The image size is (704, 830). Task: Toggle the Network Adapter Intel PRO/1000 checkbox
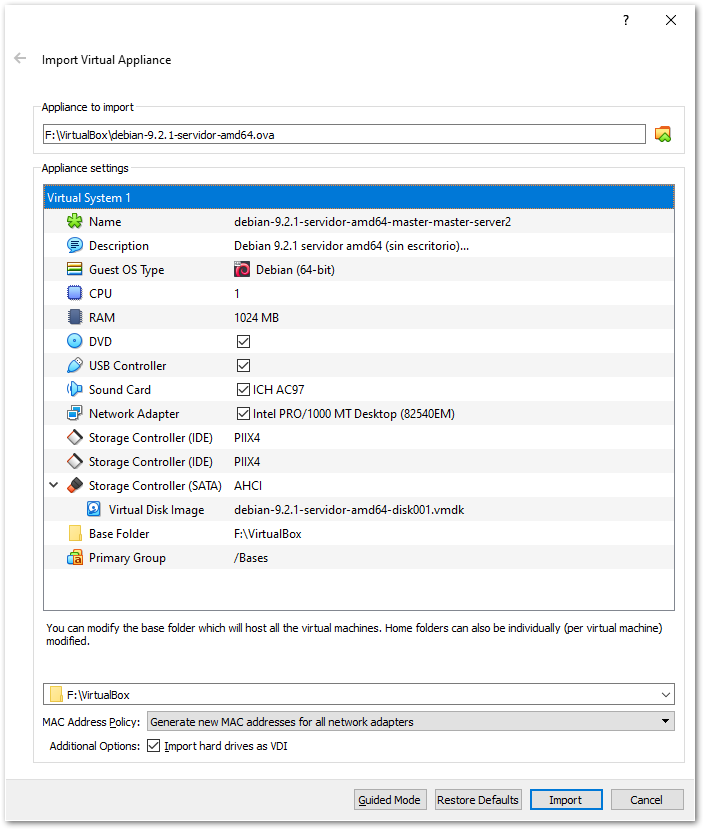point(243,413)
